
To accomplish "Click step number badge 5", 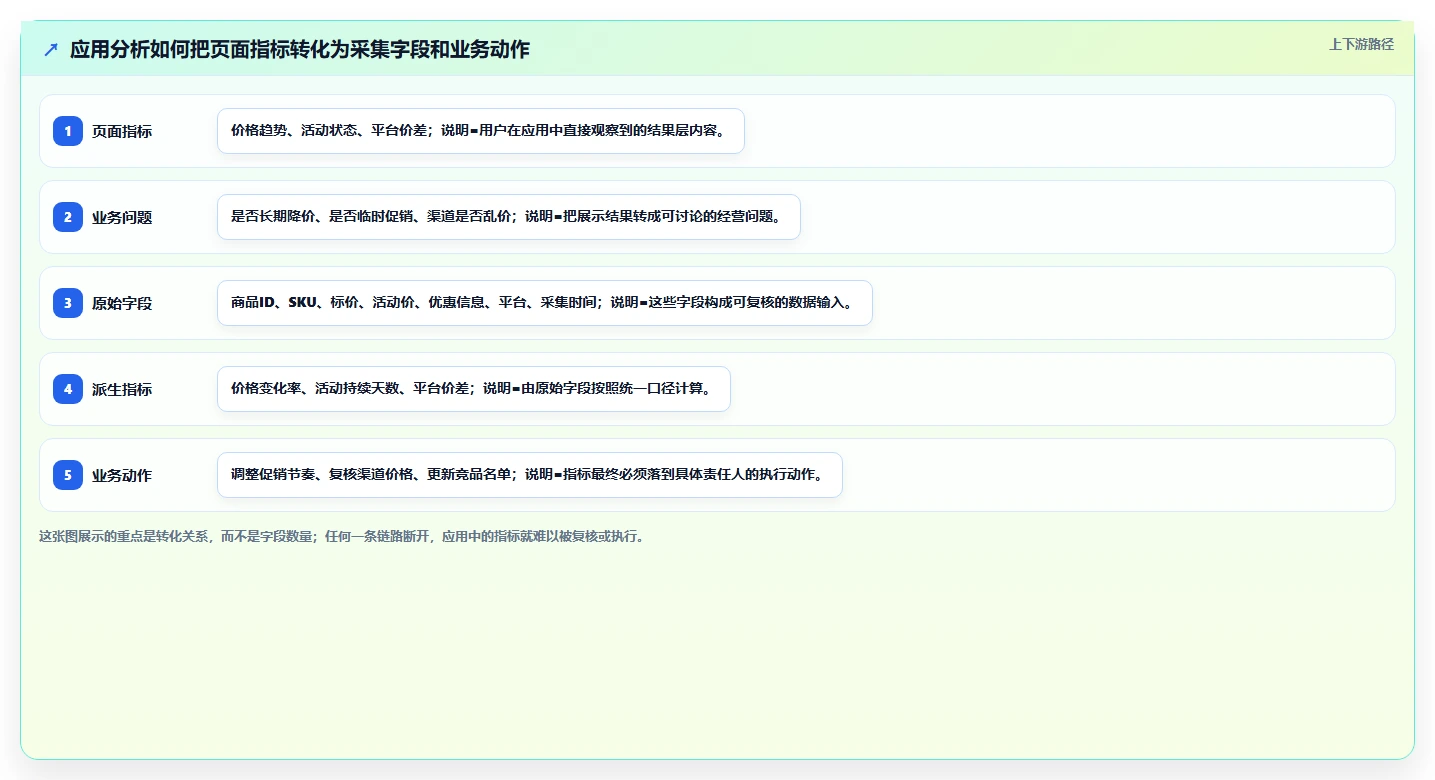I will pyautogui.click(x=68, y=475).
